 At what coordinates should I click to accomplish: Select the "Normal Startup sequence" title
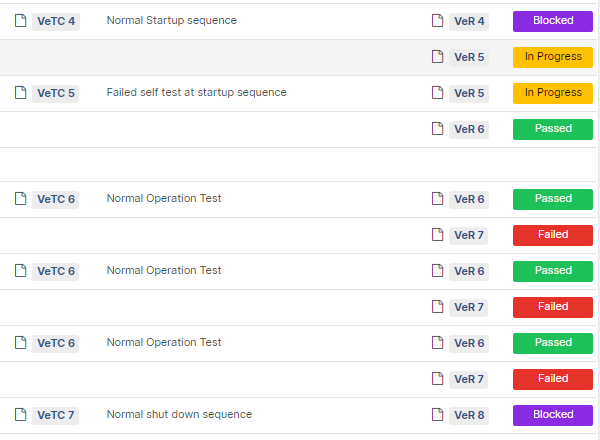tap(171, 21)
